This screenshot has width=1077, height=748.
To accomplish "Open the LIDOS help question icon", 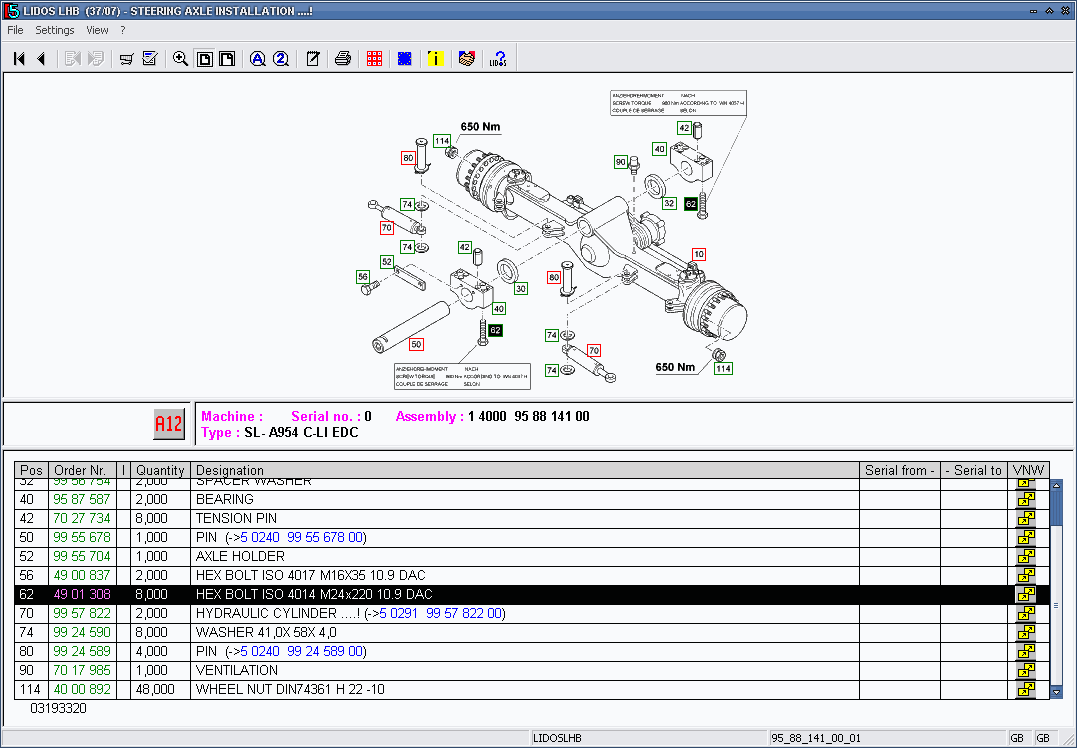I will 498,59.
